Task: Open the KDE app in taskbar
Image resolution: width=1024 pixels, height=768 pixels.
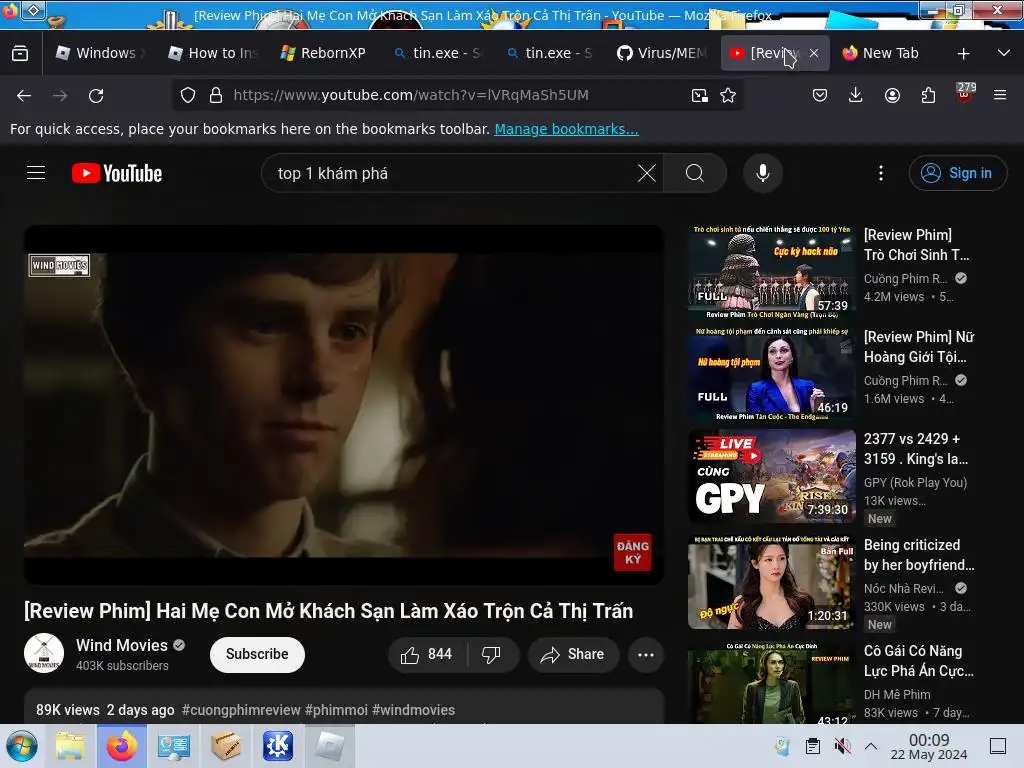Action: 278,746
